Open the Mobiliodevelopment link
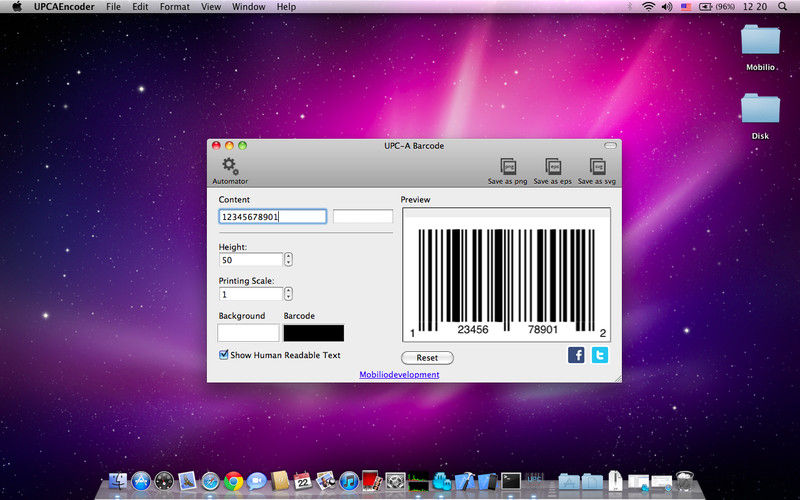The image size is (800, 500). click(x=399, y=374)
